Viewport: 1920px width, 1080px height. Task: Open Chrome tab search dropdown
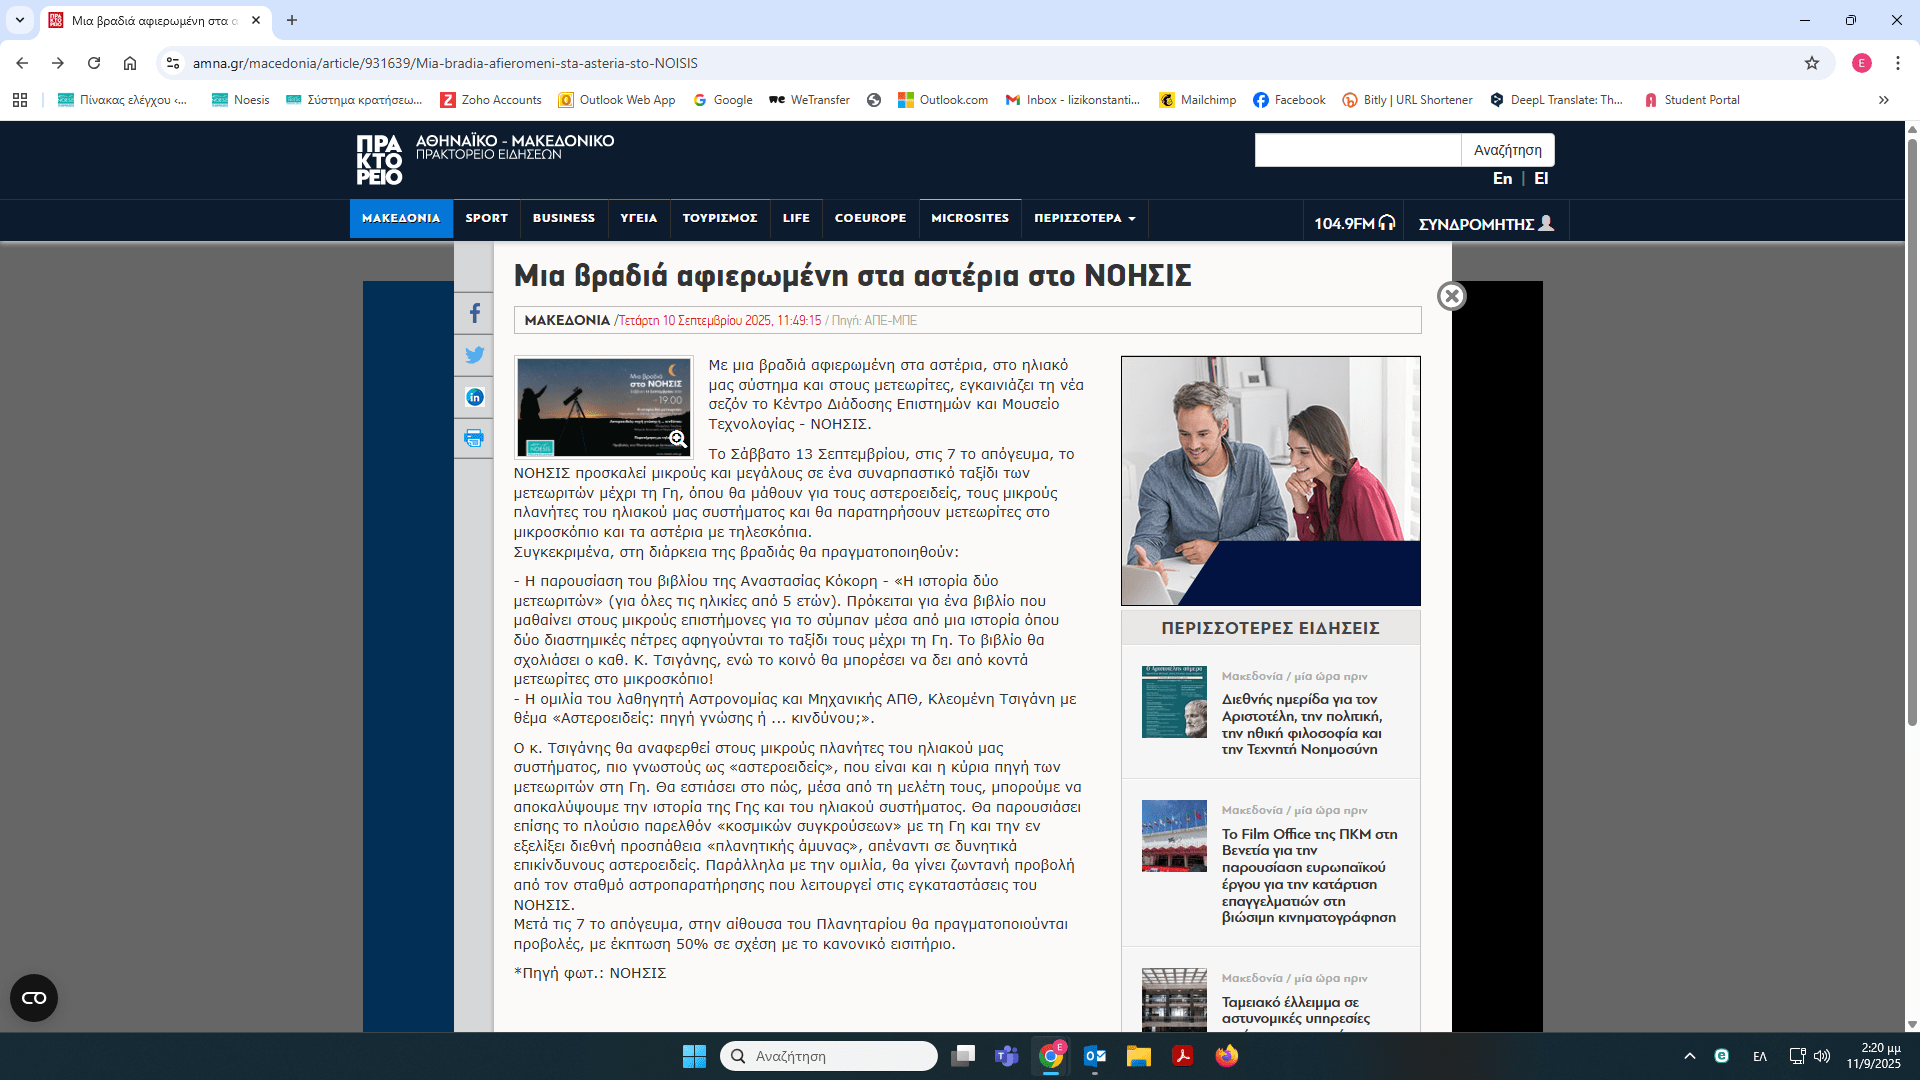tap(20, 20)
